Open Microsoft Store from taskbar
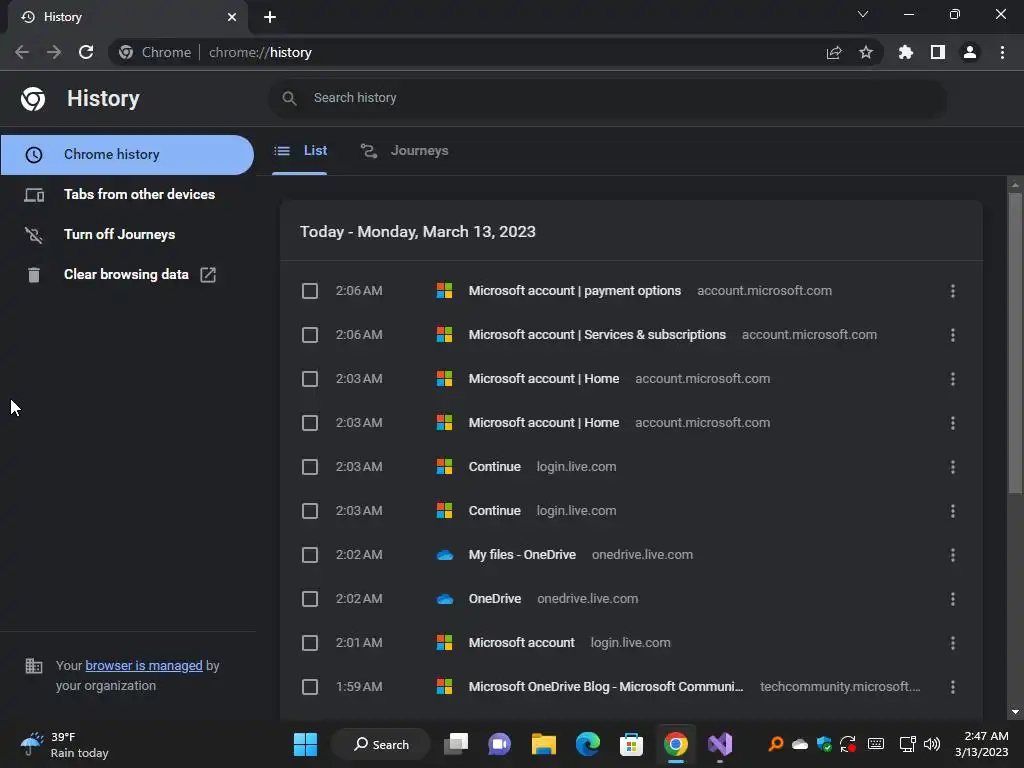Image resolution: width=1024 pixels, height=768 pixels. pyautogui.click(x=632, y=744)
